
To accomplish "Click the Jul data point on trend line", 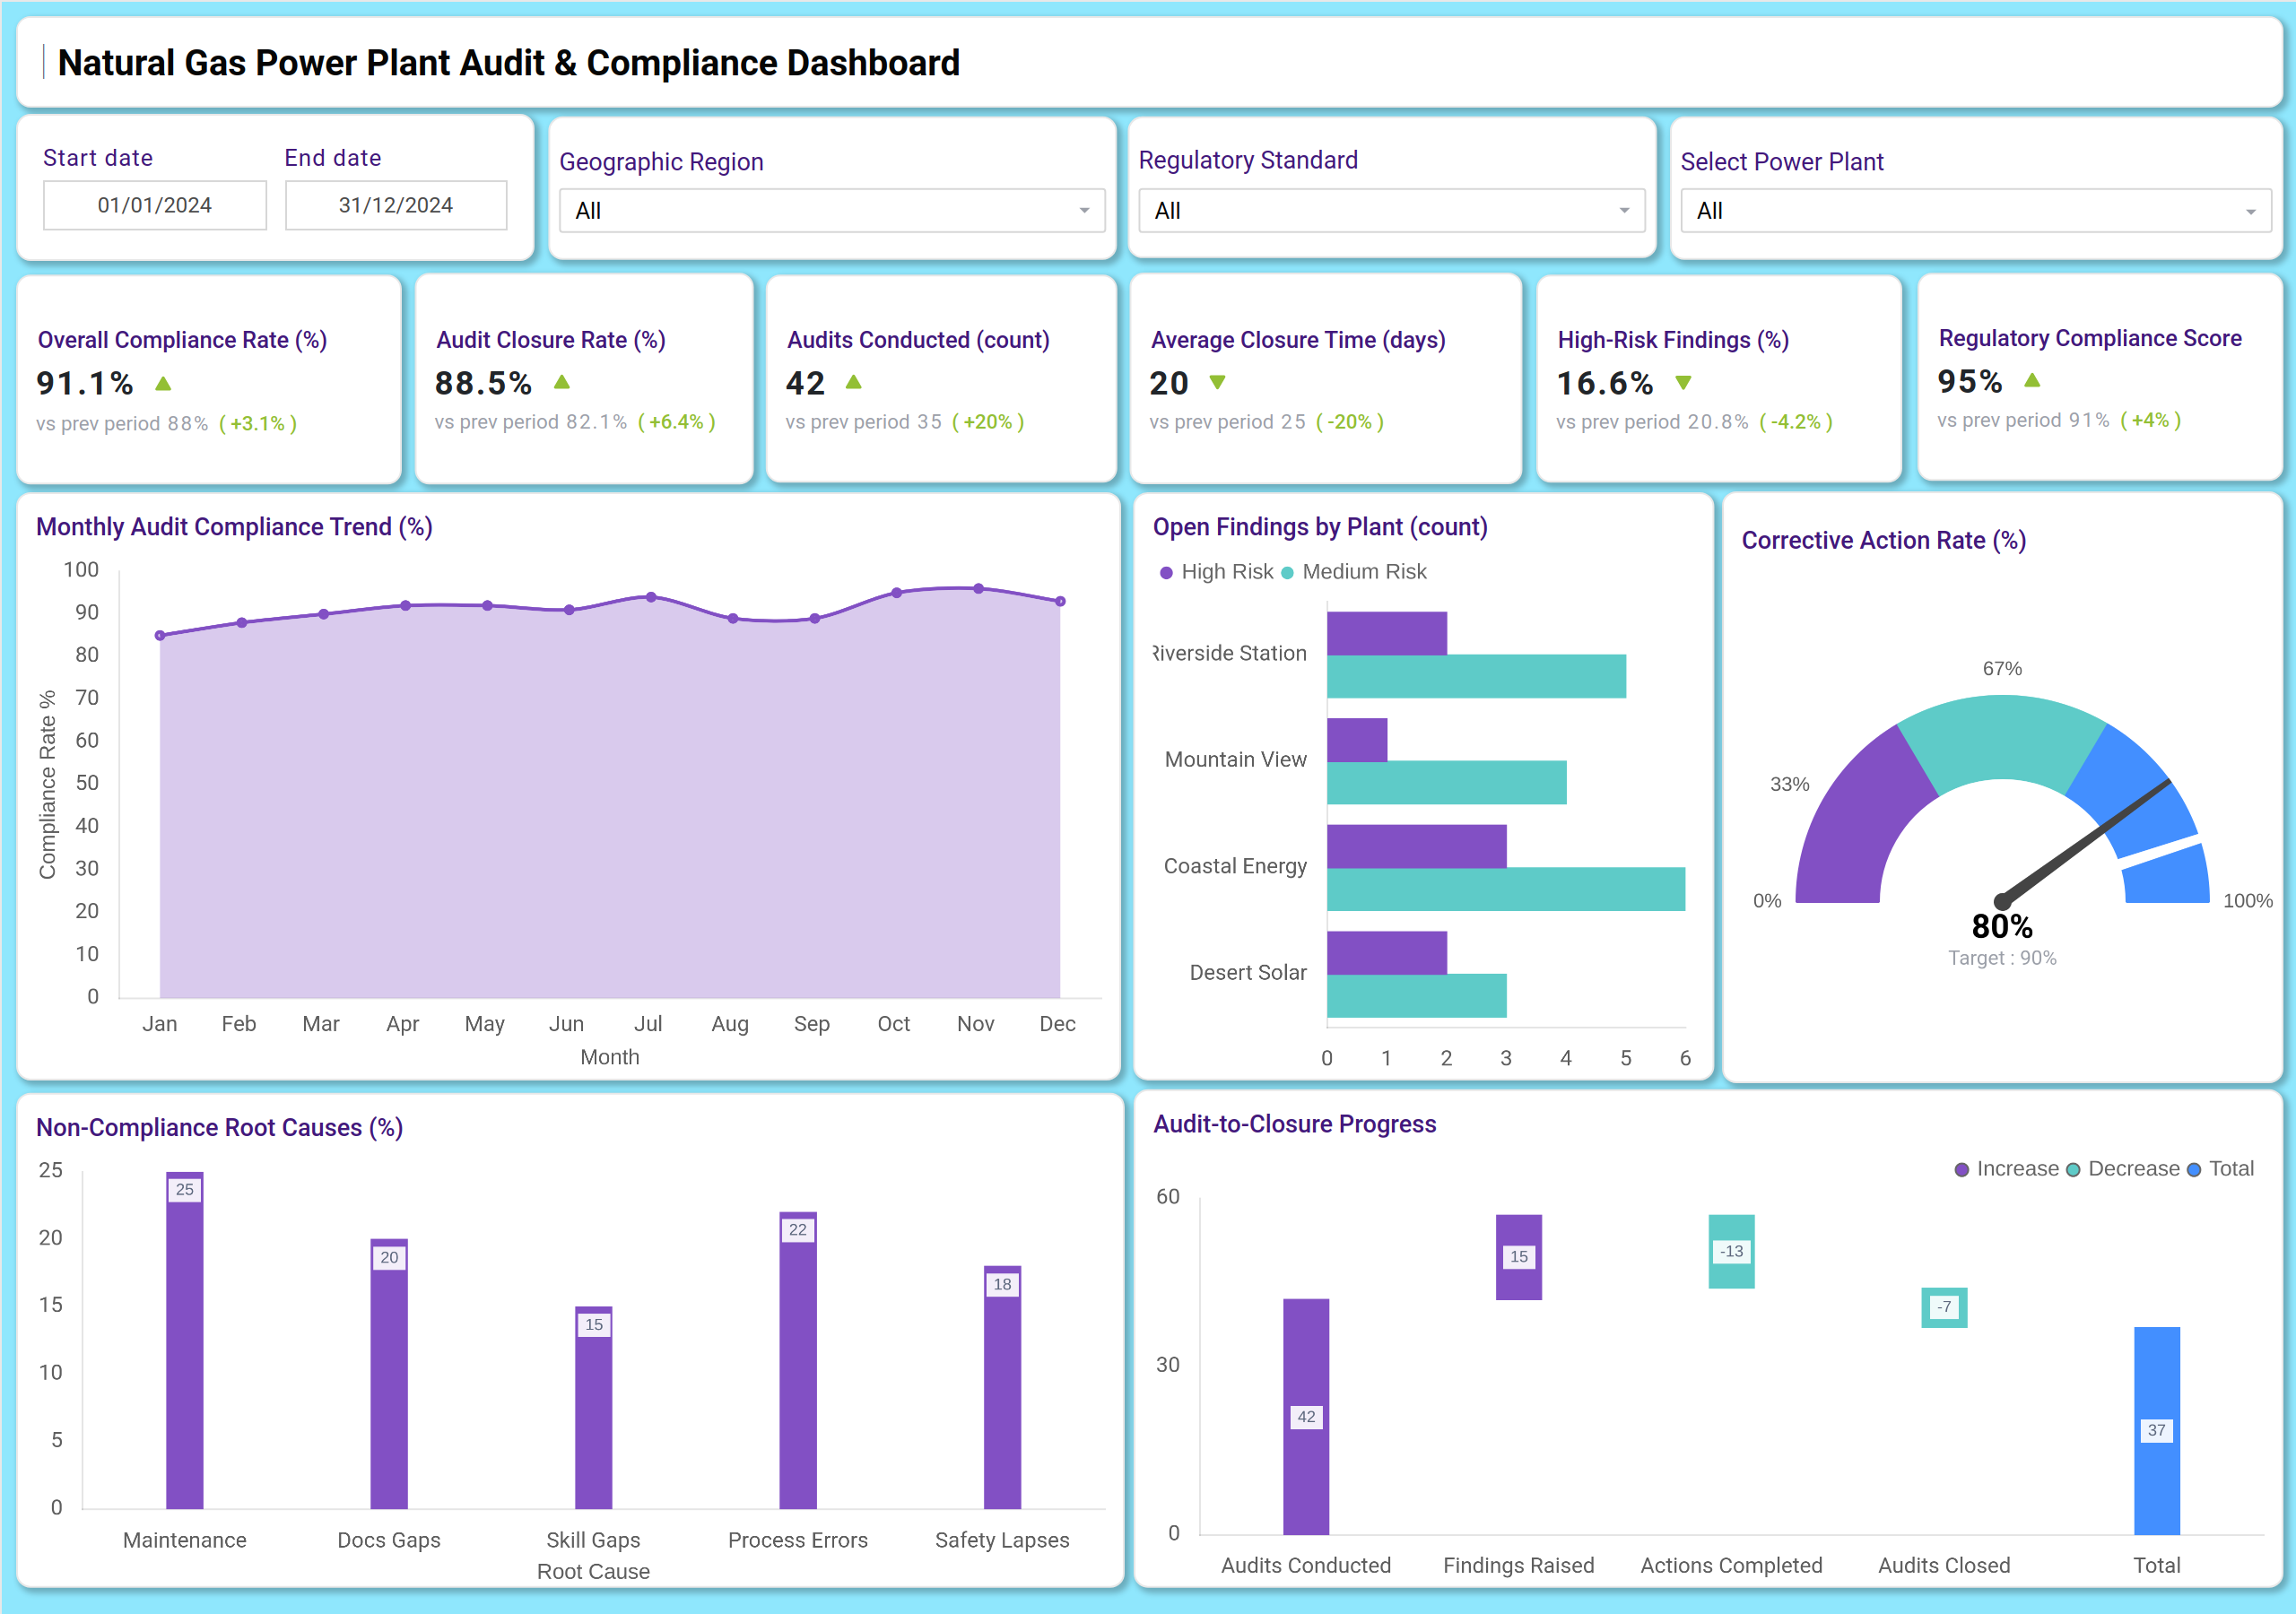I will tap(651, 597).
